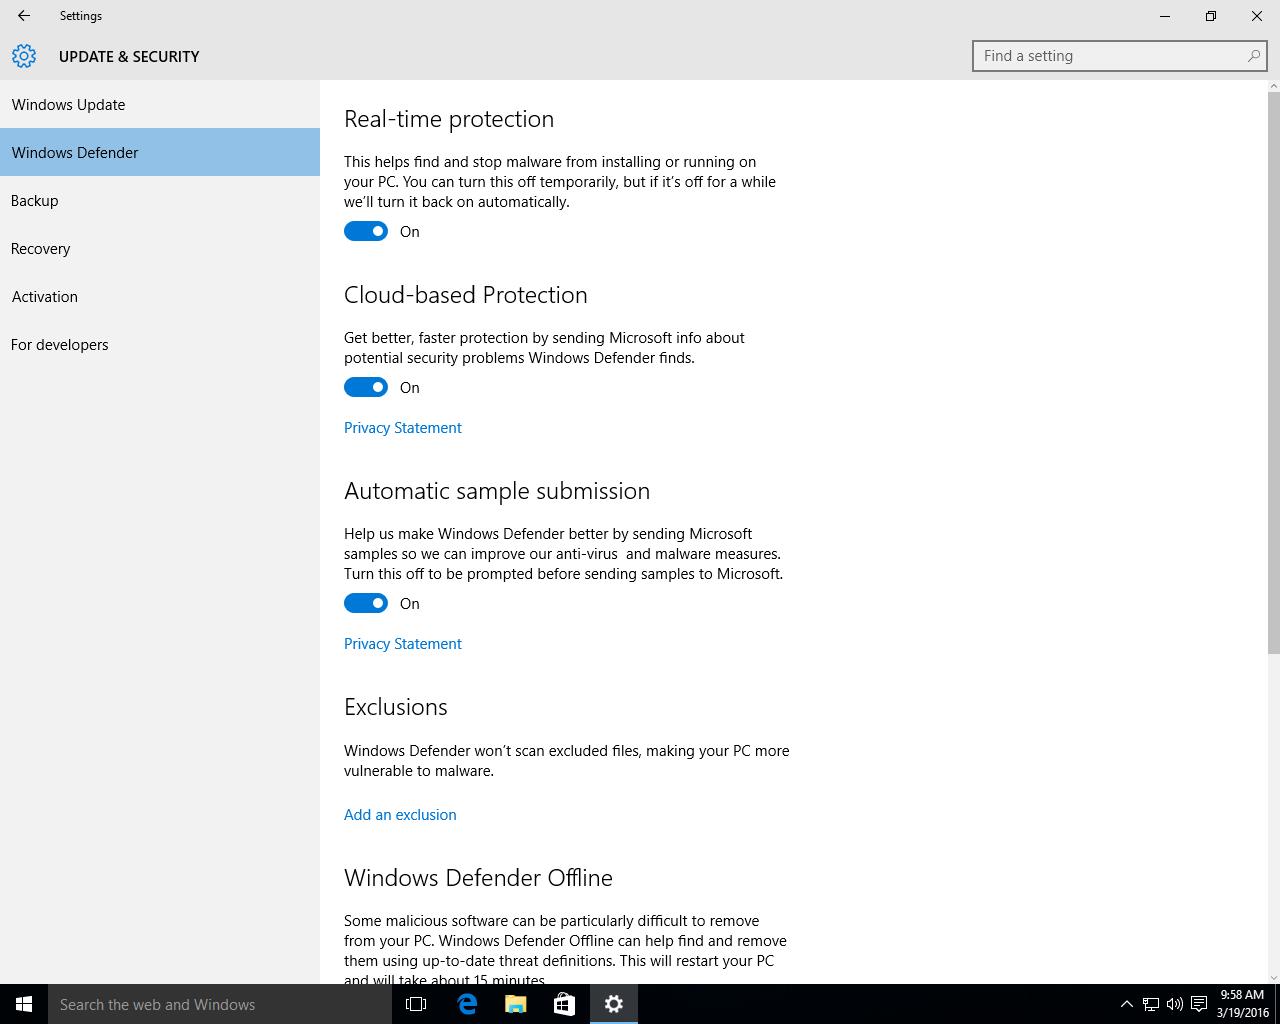Go back using the back arrow

pyautogui.click(x=23, y=16)
